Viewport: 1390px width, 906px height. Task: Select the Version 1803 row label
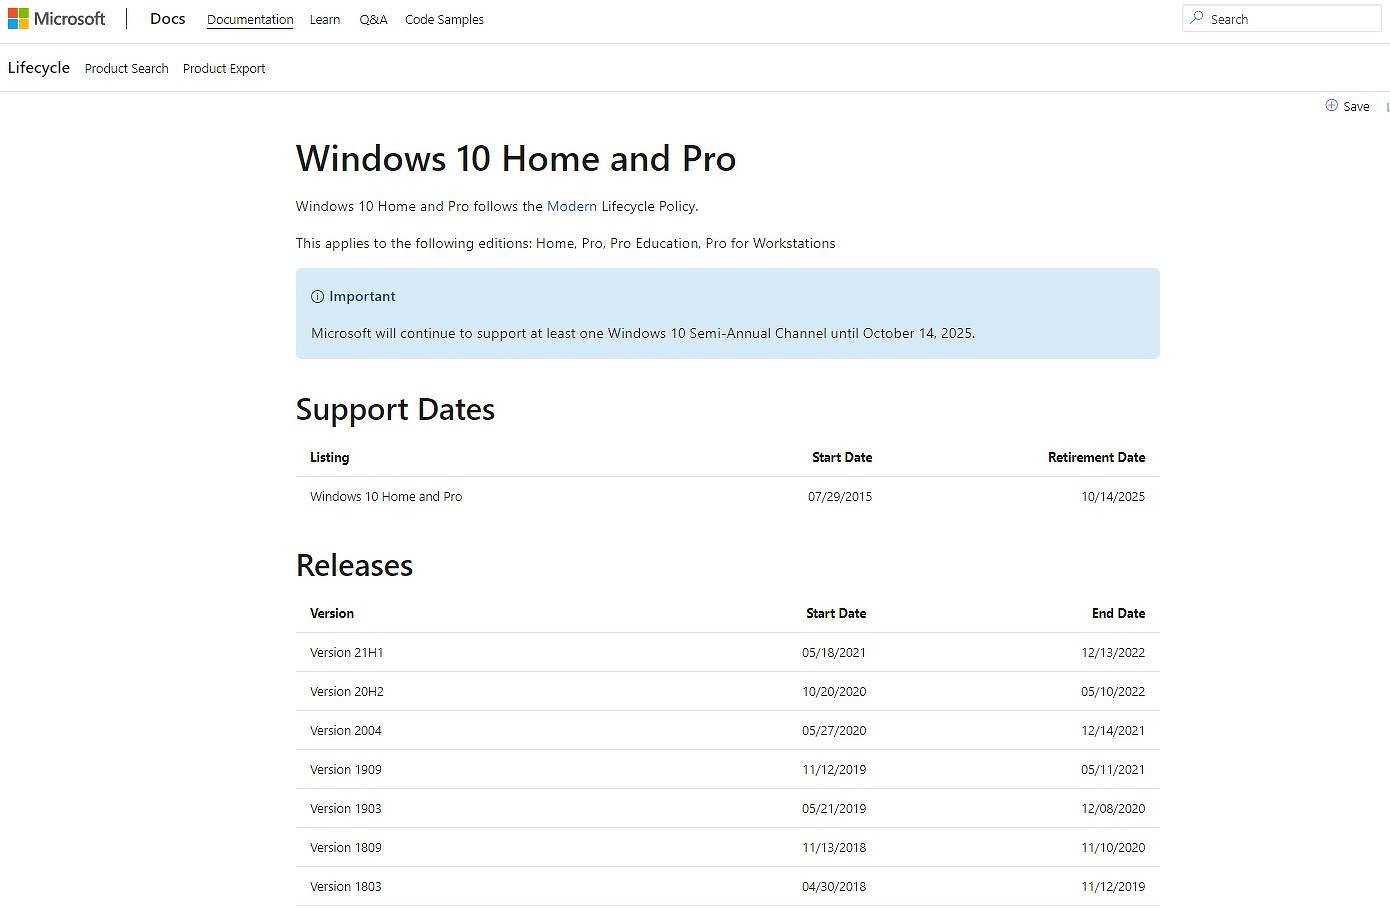coord(346,886)
